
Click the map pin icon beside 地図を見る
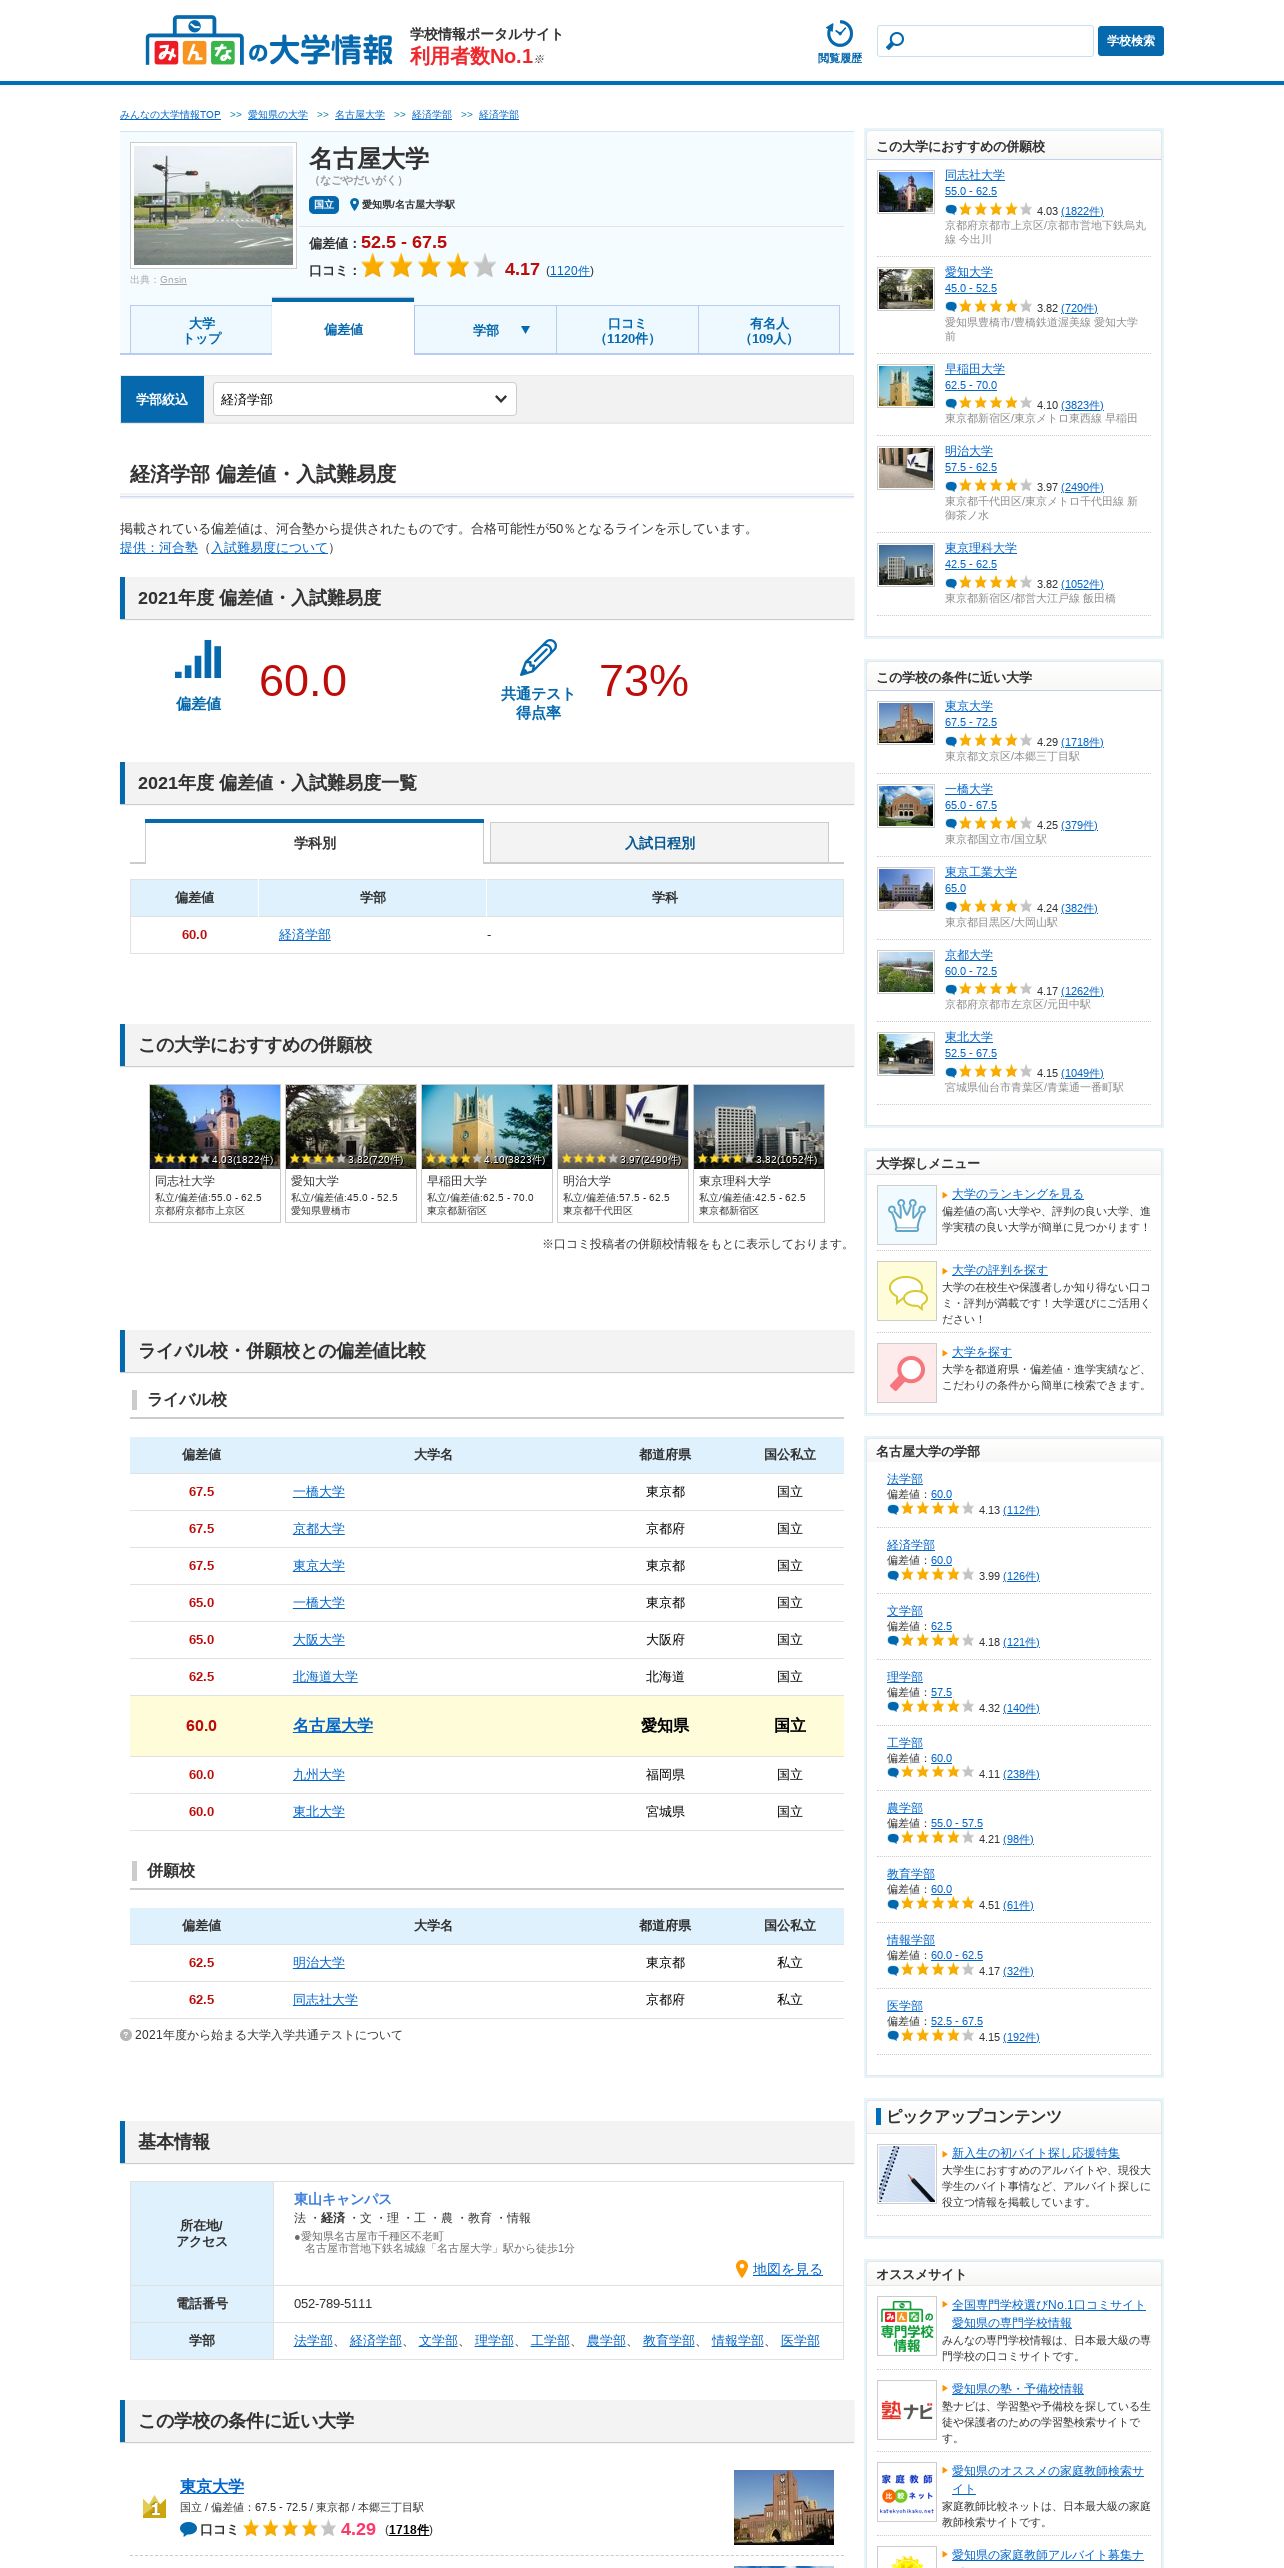point(741,2269)
